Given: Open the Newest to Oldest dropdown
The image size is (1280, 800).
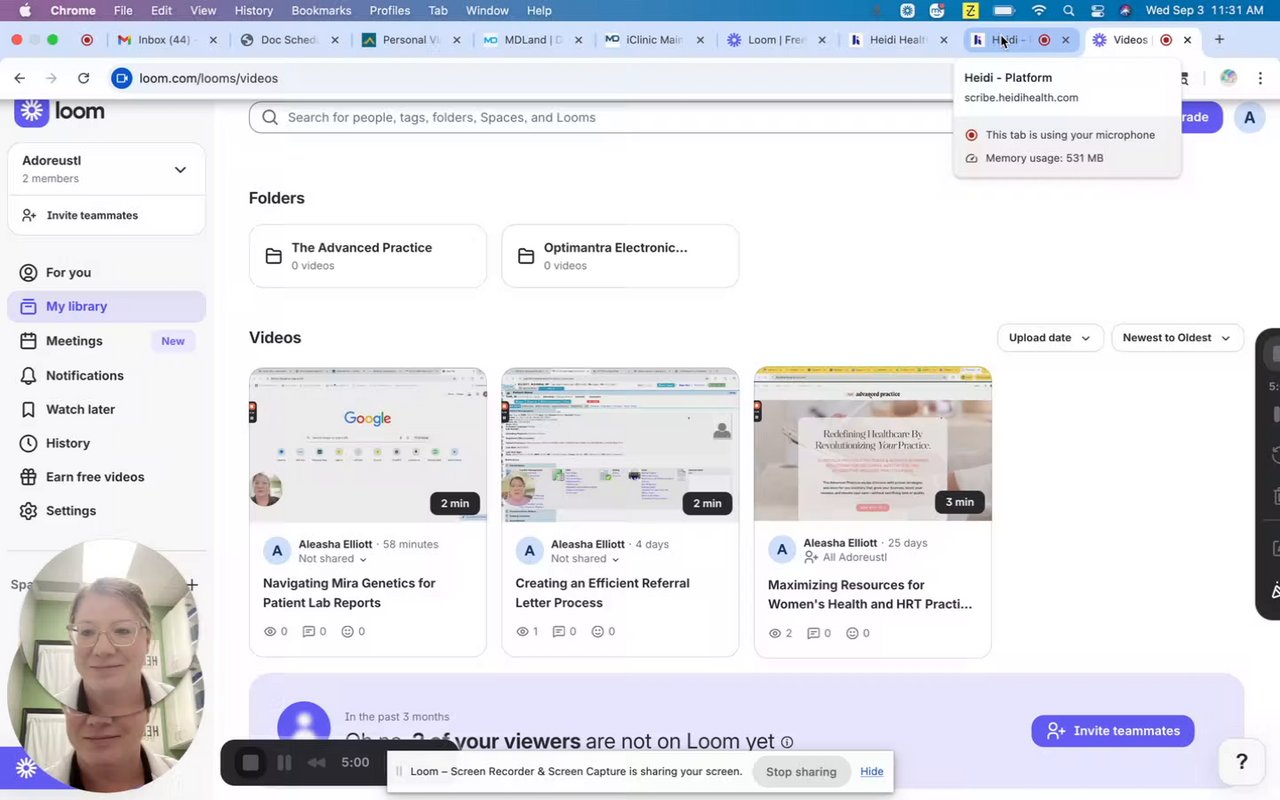Looking at the screenshot, I should (1177, 338).
